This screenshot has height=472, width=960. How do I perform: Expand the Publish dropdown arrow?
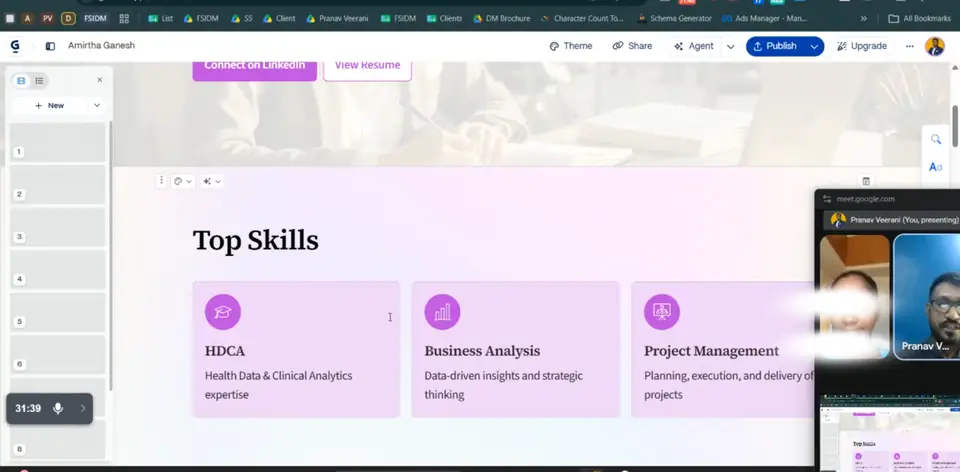point(814,47)
